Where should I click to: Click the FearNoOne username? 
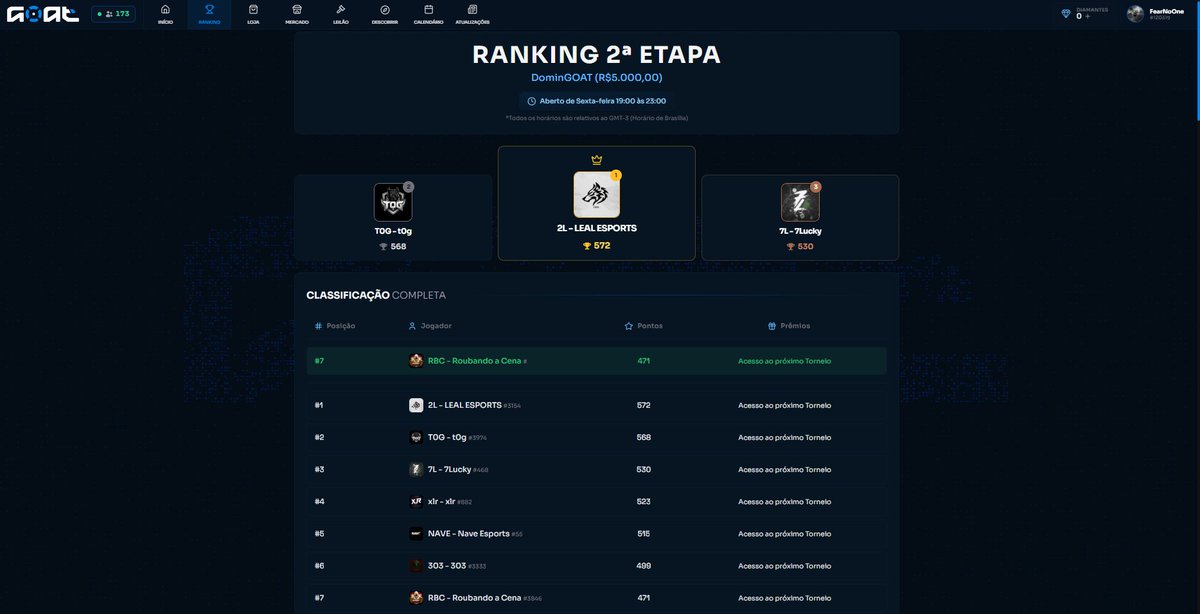pyautogui.click(x=1166, y=10)
